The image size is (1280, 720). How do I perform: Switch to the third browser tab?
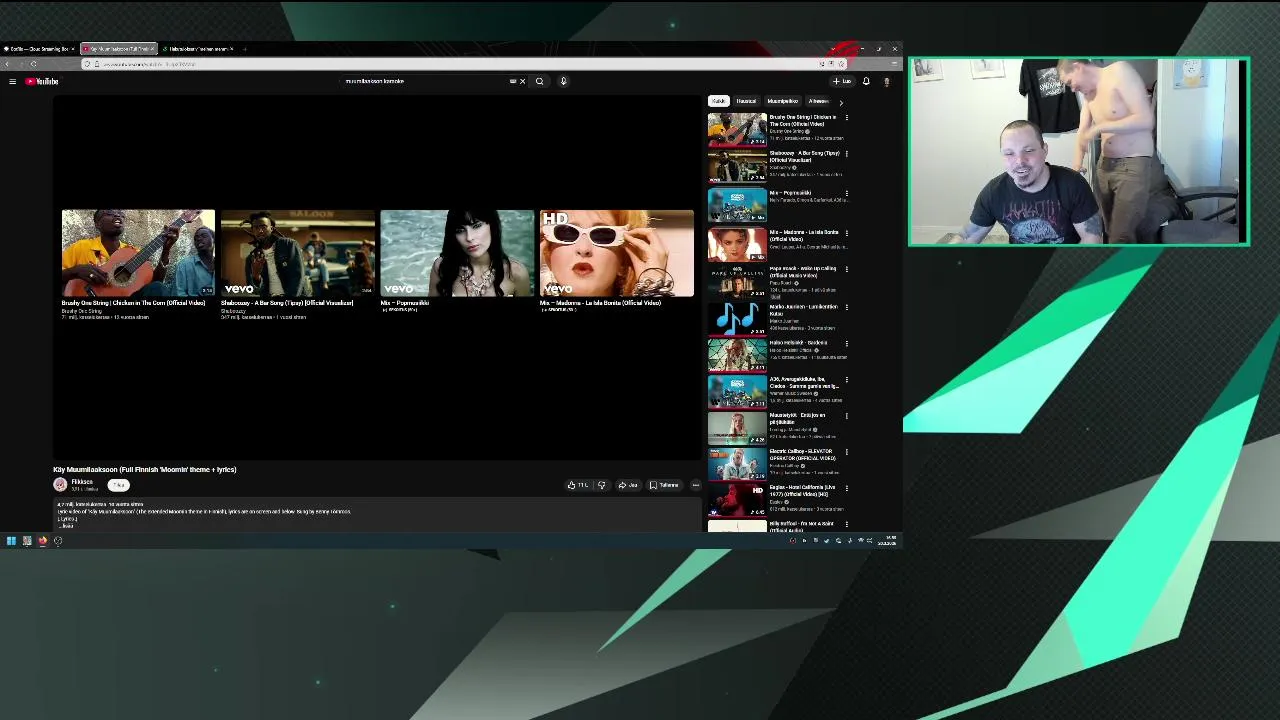(x=198, y=49)
